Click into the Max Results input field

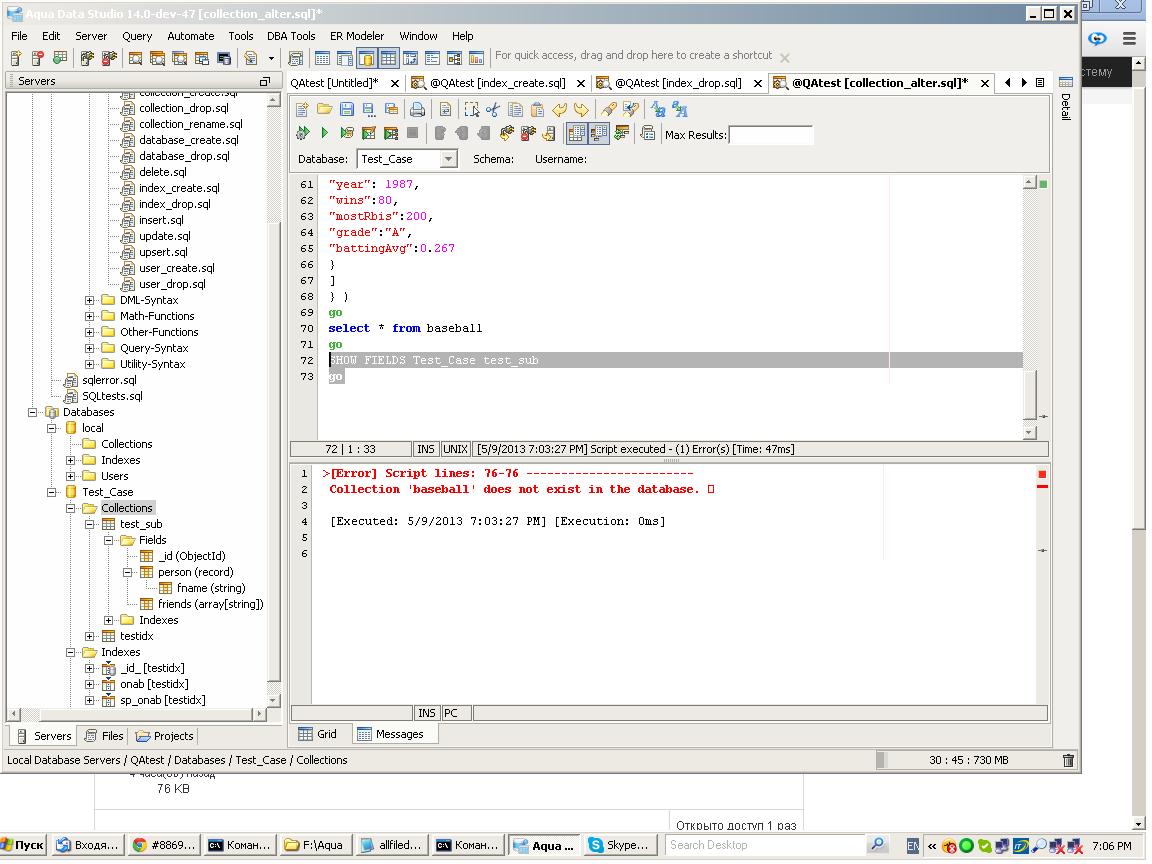coord(770,135)
